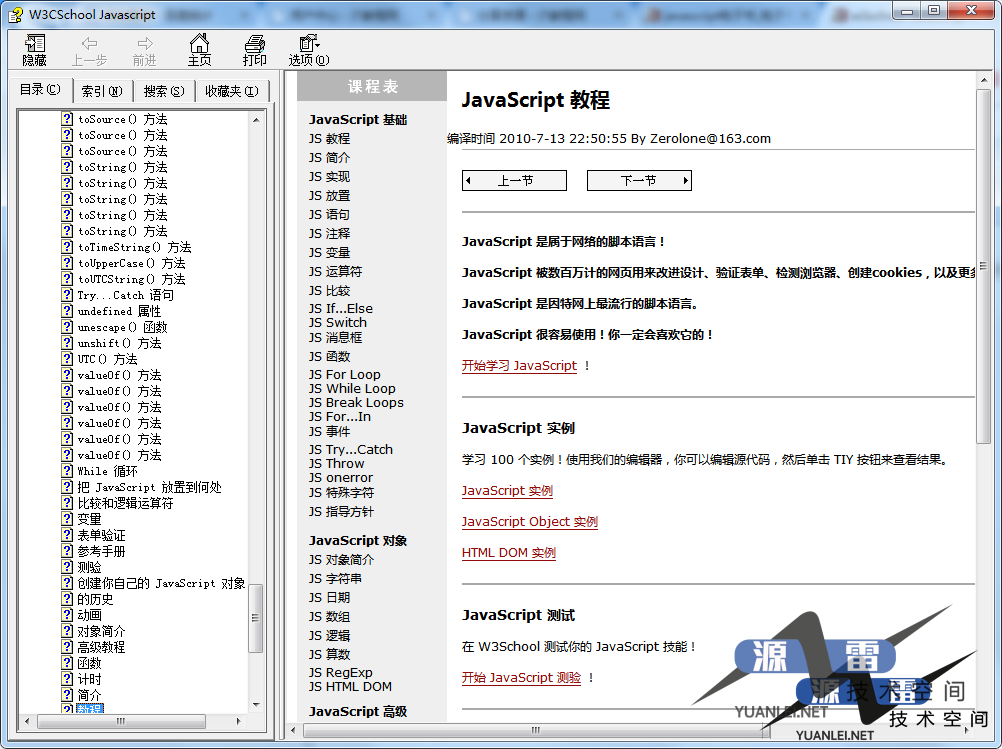Image resolution: width=1002 pixels, height=749 pixels.
Task: Open JS 字符串 in the course list
Action: point(335,578)
